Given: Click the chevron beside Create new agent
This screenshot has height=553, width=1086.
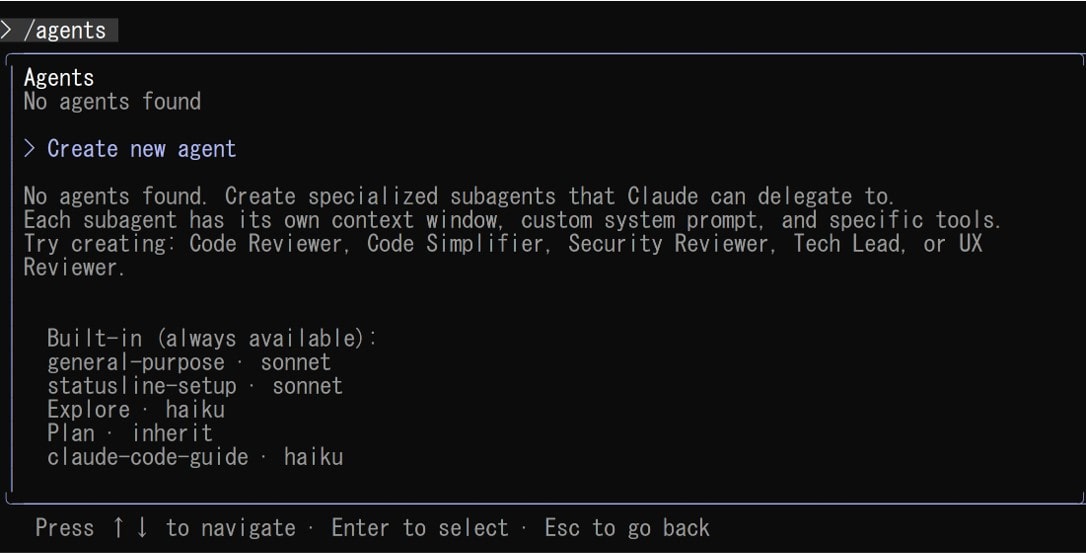Looking at the screenshot, I should [30, 149].
